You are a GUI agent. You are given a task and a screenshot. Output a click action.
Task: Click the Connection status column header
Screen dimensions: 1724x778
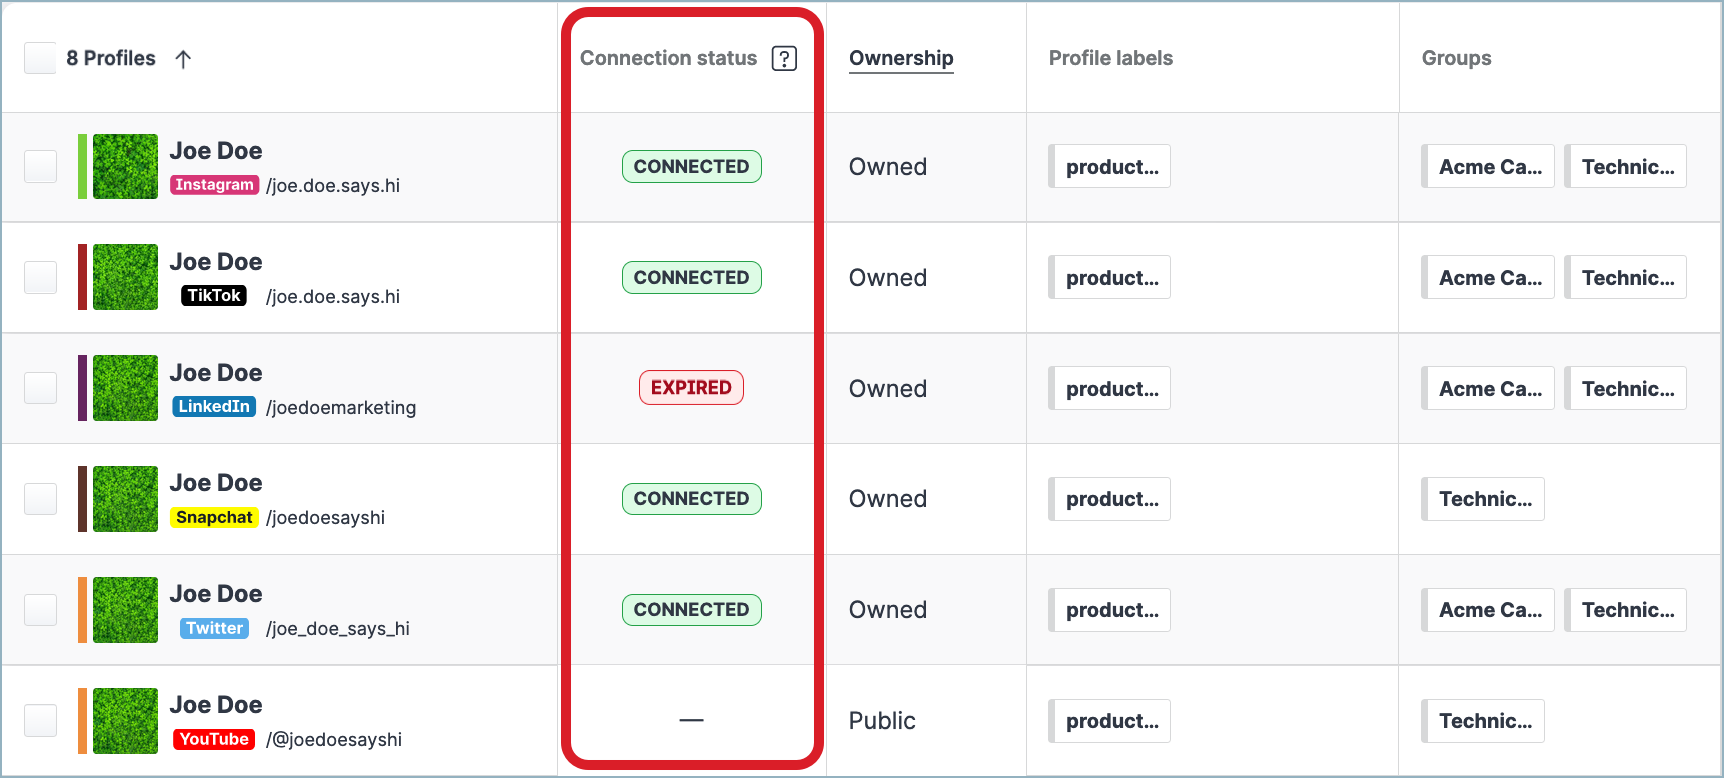[x=668, y=58]
